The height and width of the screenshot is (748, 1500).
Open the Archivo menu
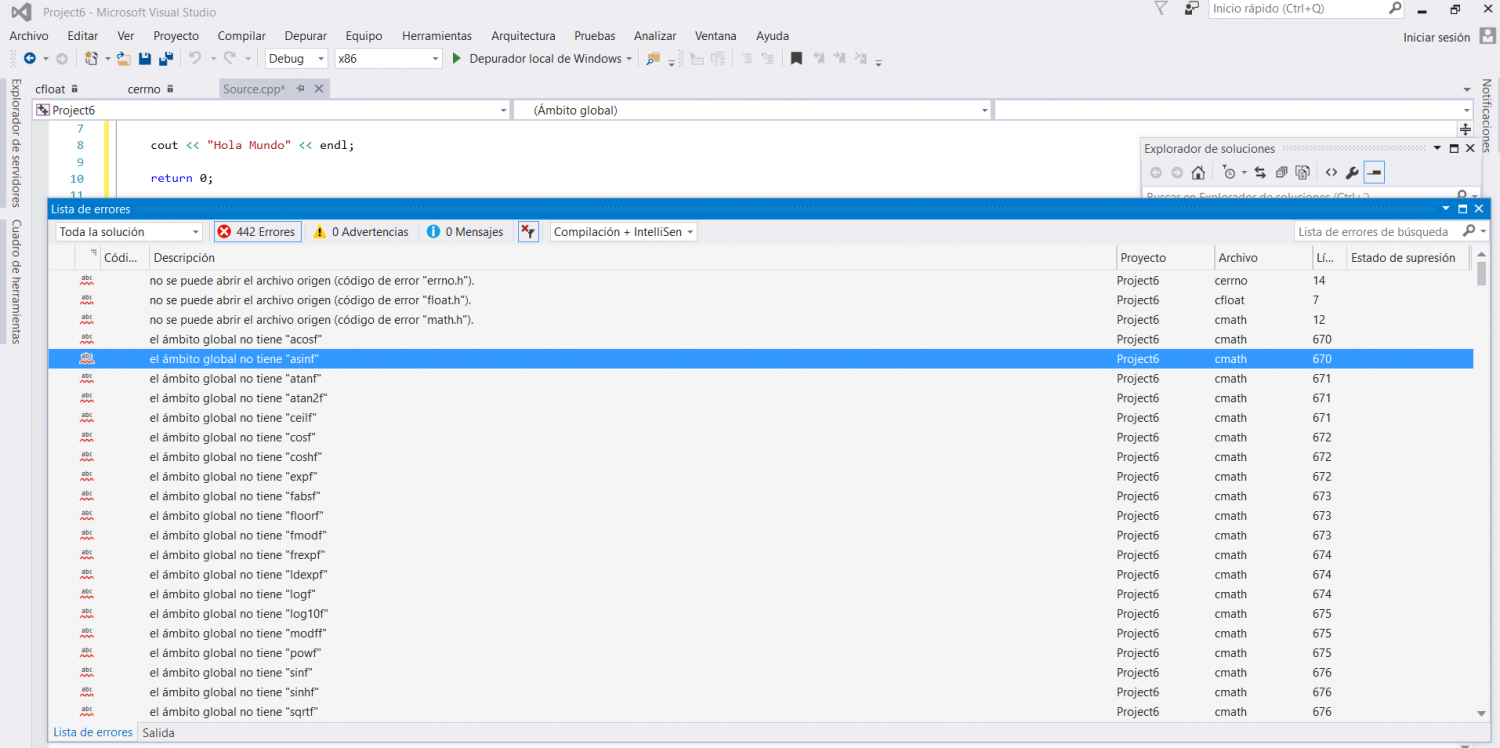(x=29, y=36)
